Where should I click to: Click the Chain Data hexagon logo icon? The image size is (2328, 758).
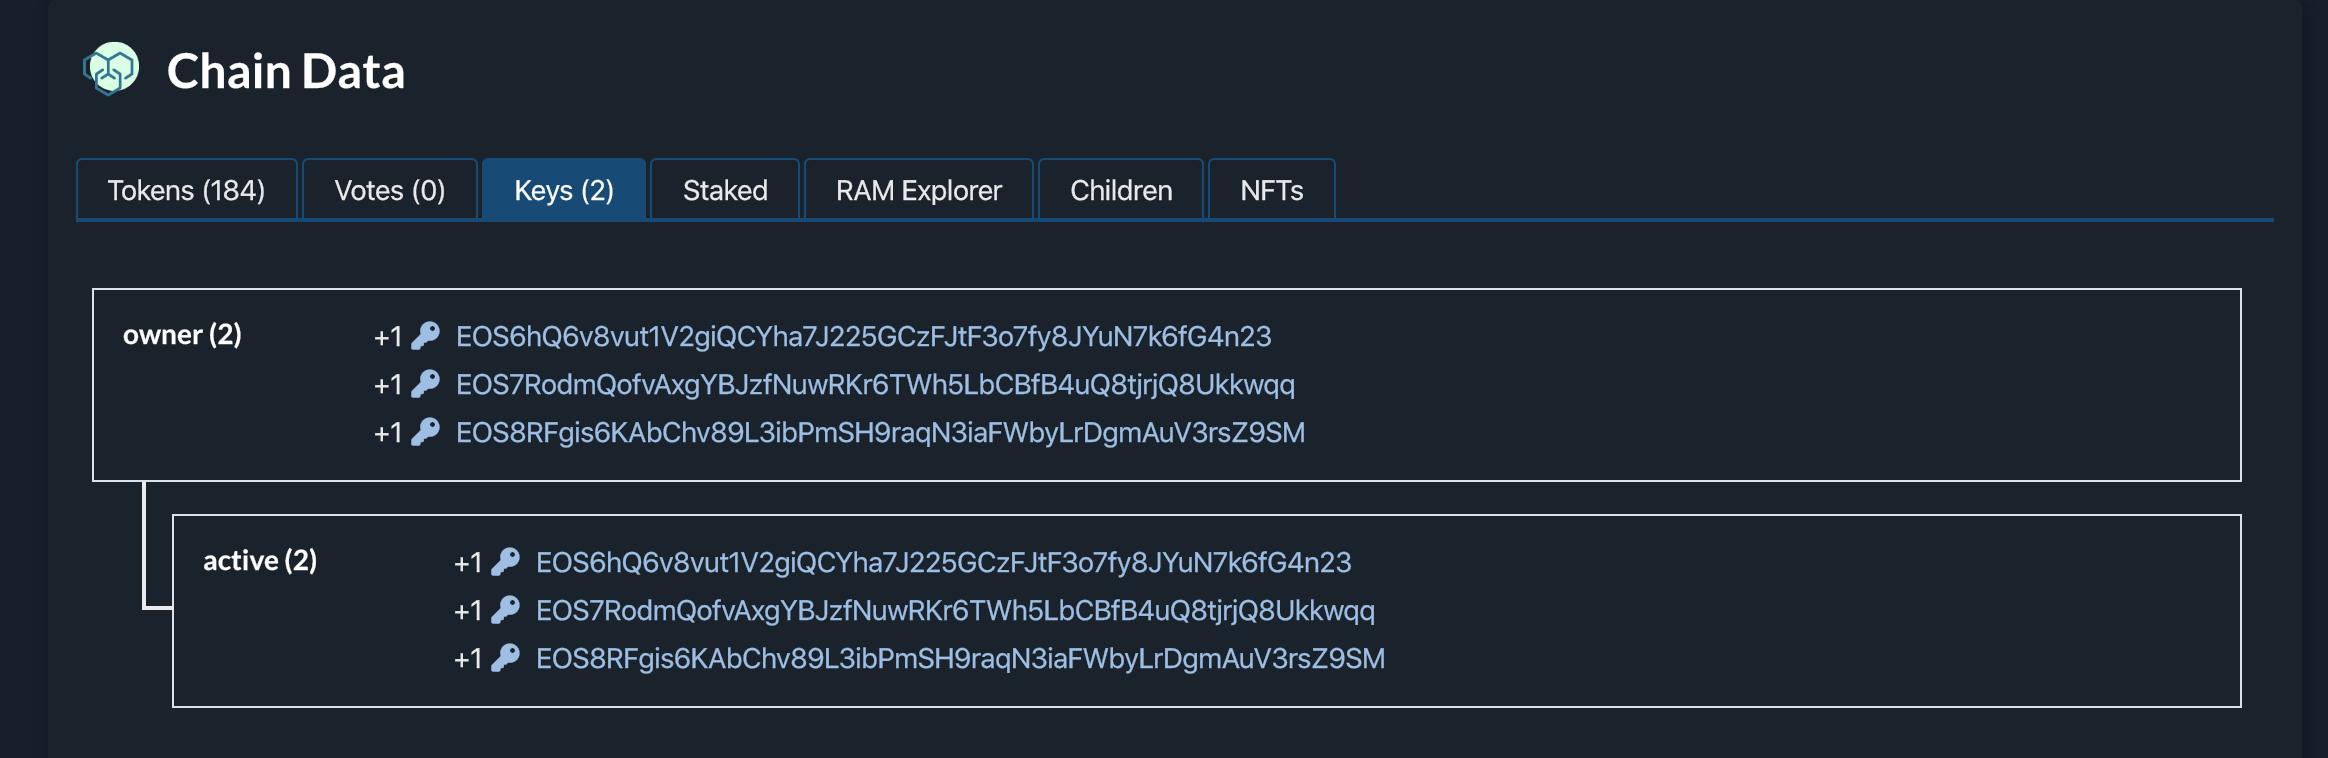(111, 69)
